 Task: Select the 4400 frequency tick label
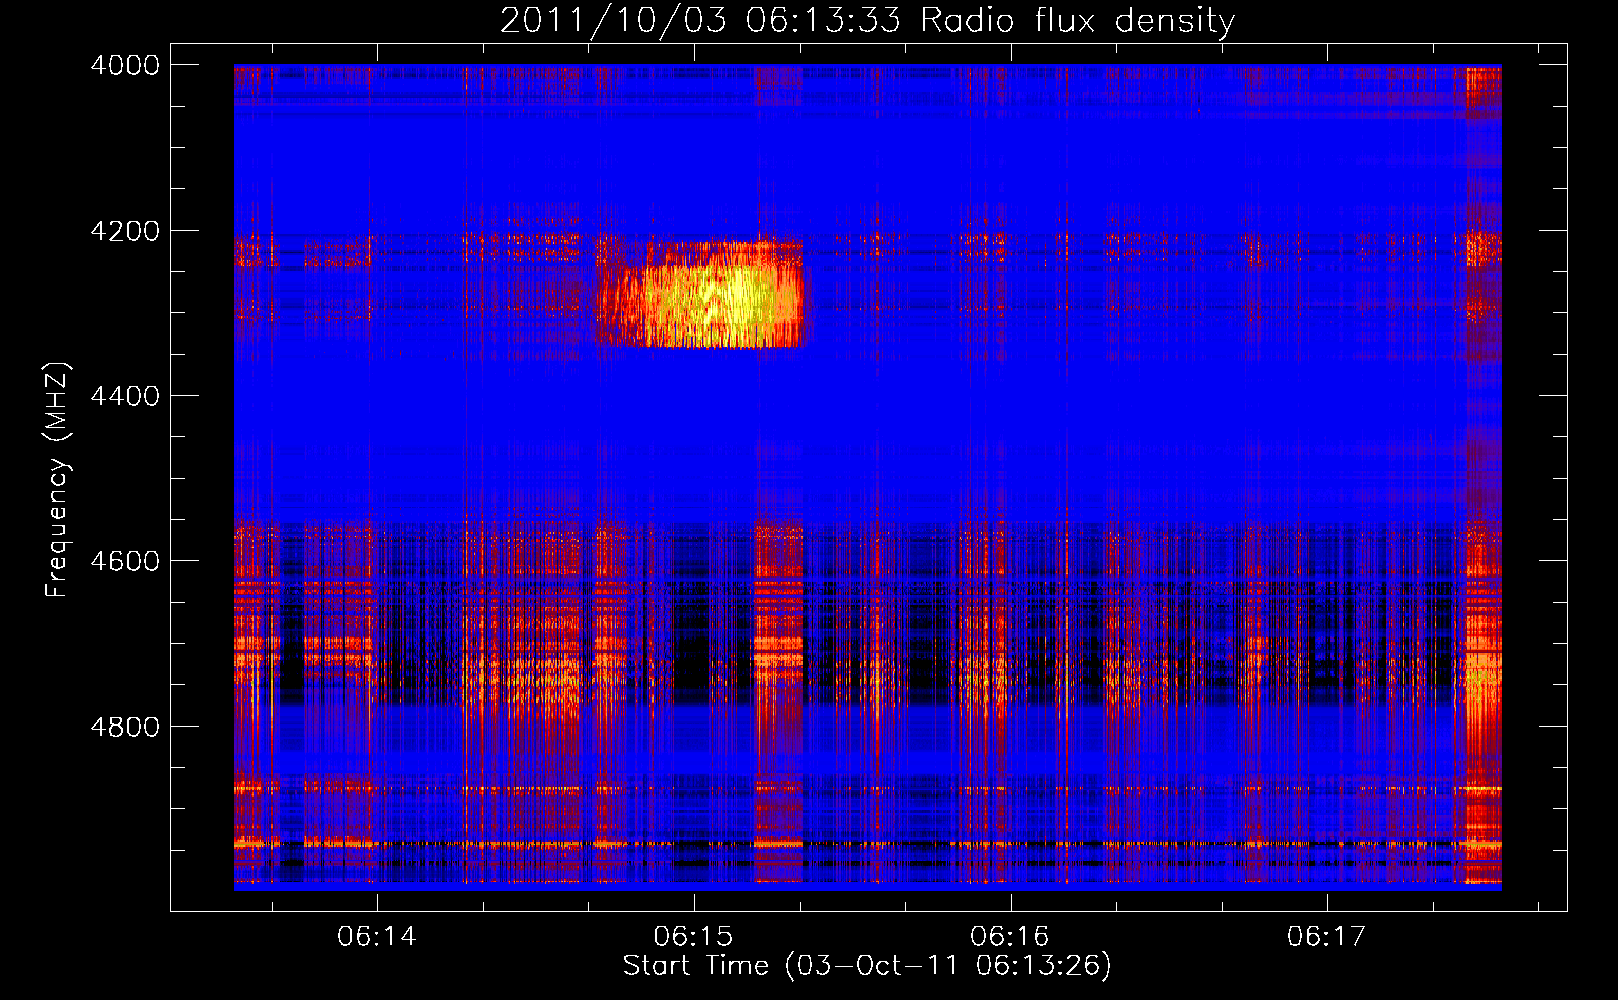point(125,396)
